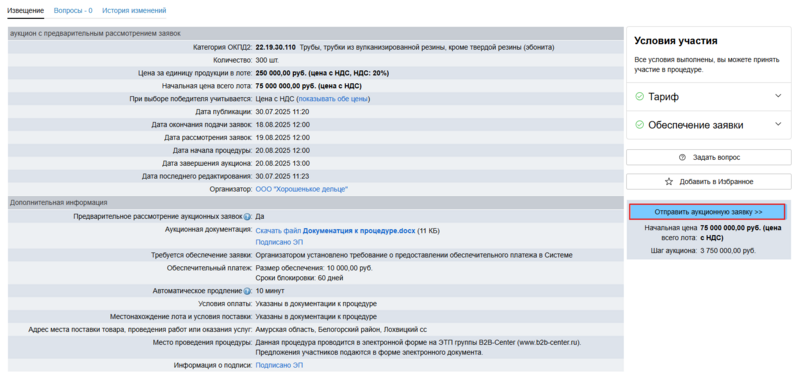This screenshot has height=378, width=800.
Task: Add procedure via Добавить в Избранное button
Action: pyautogui.click(x=709, y=182)
